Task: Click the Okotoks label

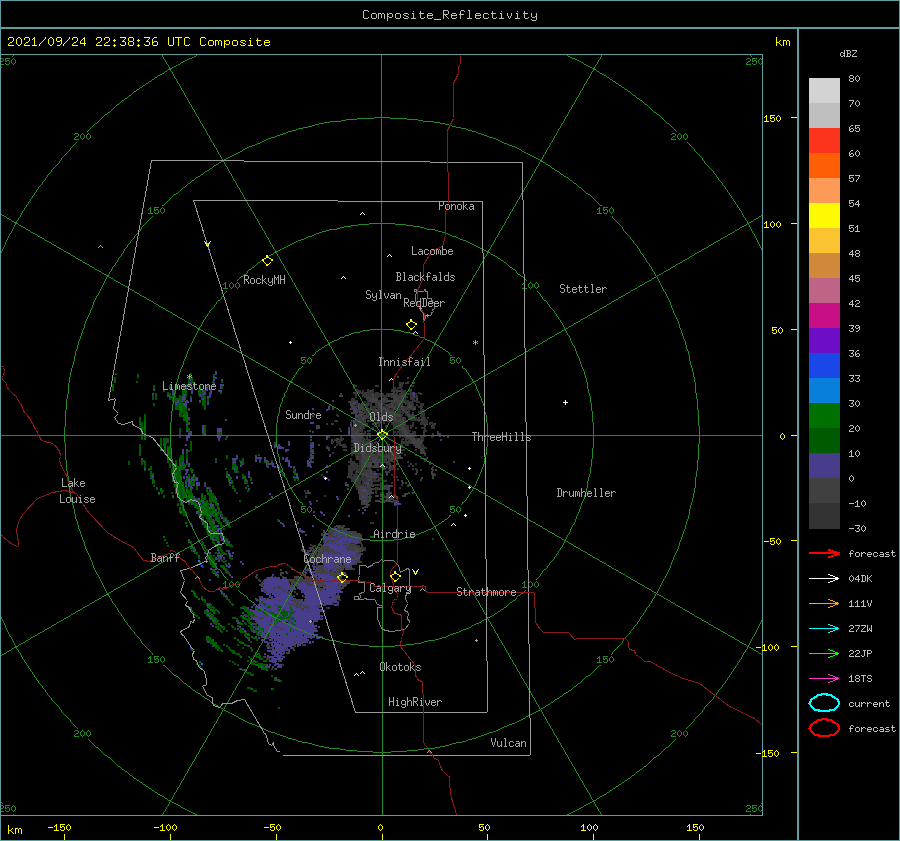Action: point(400,667)
